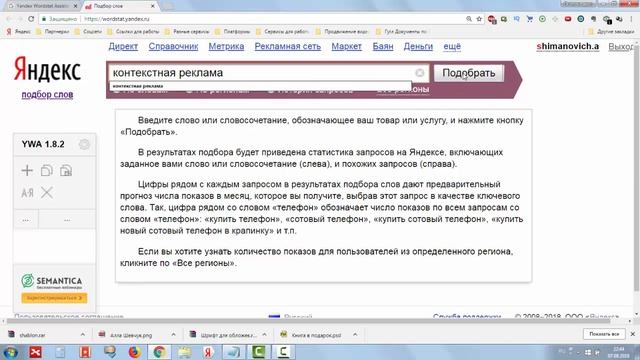Click the red extension icon with a badge
640x360 pixels.
(492, 19)
